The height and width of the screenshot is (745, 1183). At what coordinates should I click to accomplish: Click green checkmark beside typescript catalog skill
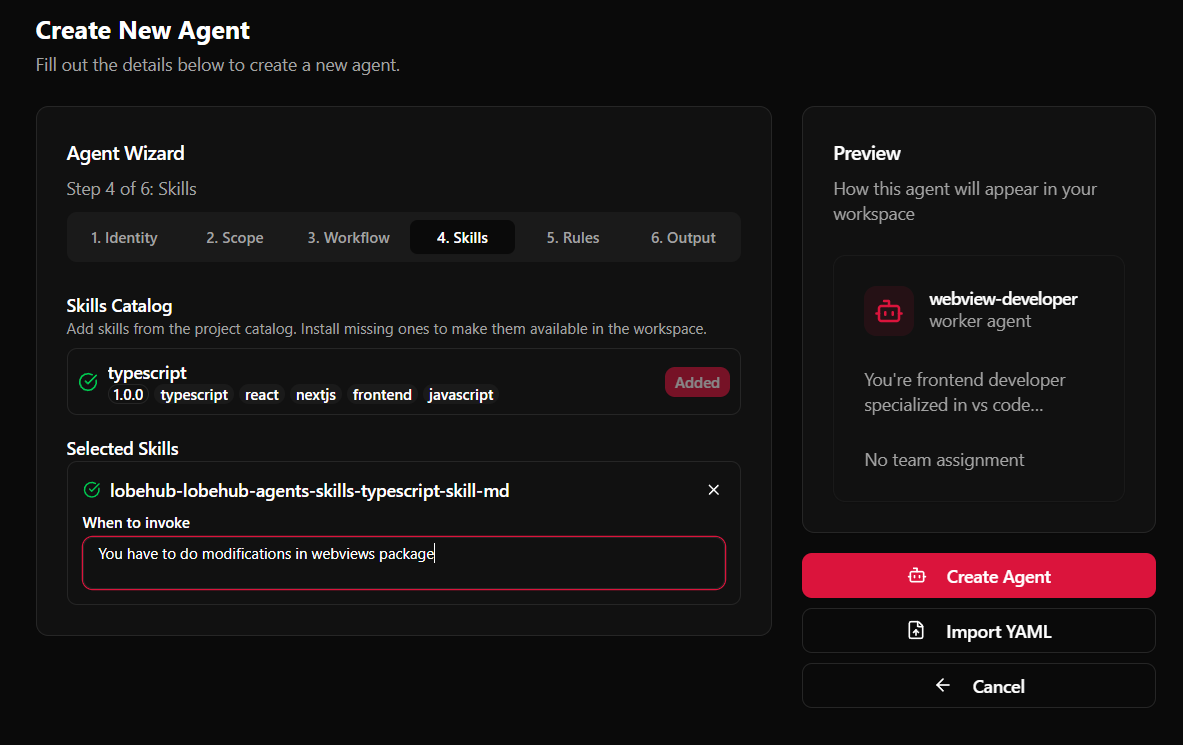(88, 382)
